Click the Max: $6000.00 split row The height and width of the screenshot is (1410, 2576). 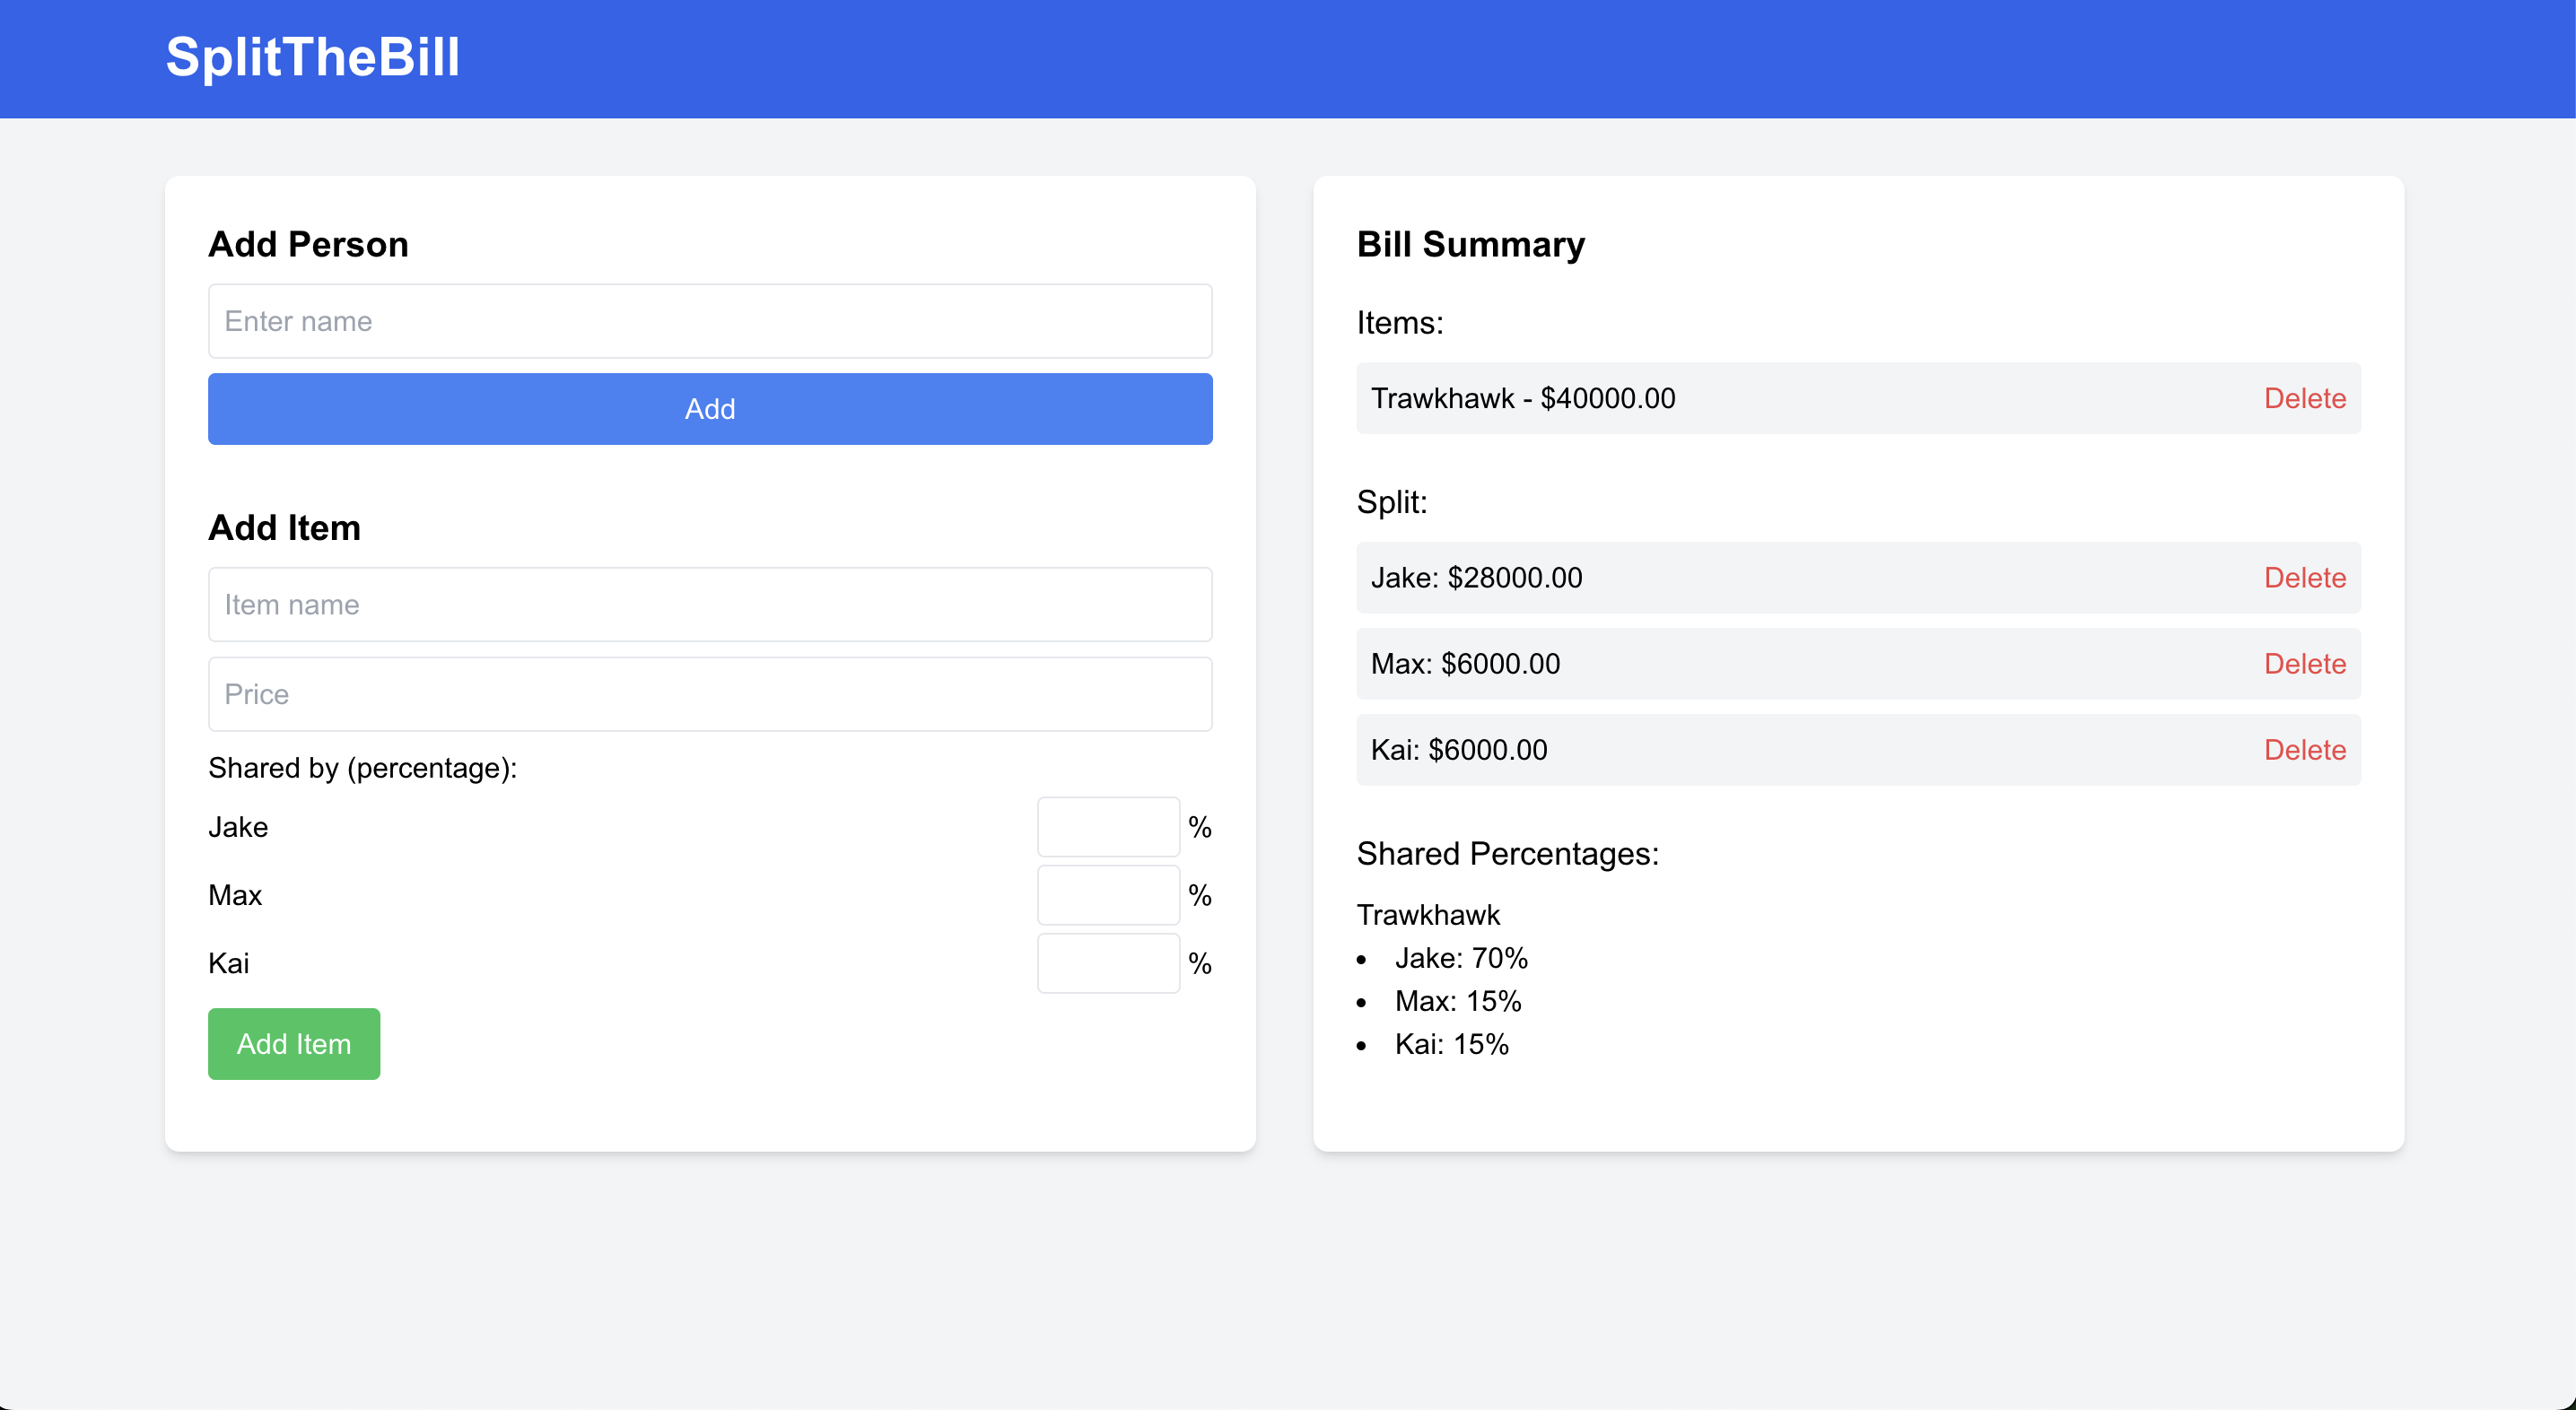(1465, 664)
